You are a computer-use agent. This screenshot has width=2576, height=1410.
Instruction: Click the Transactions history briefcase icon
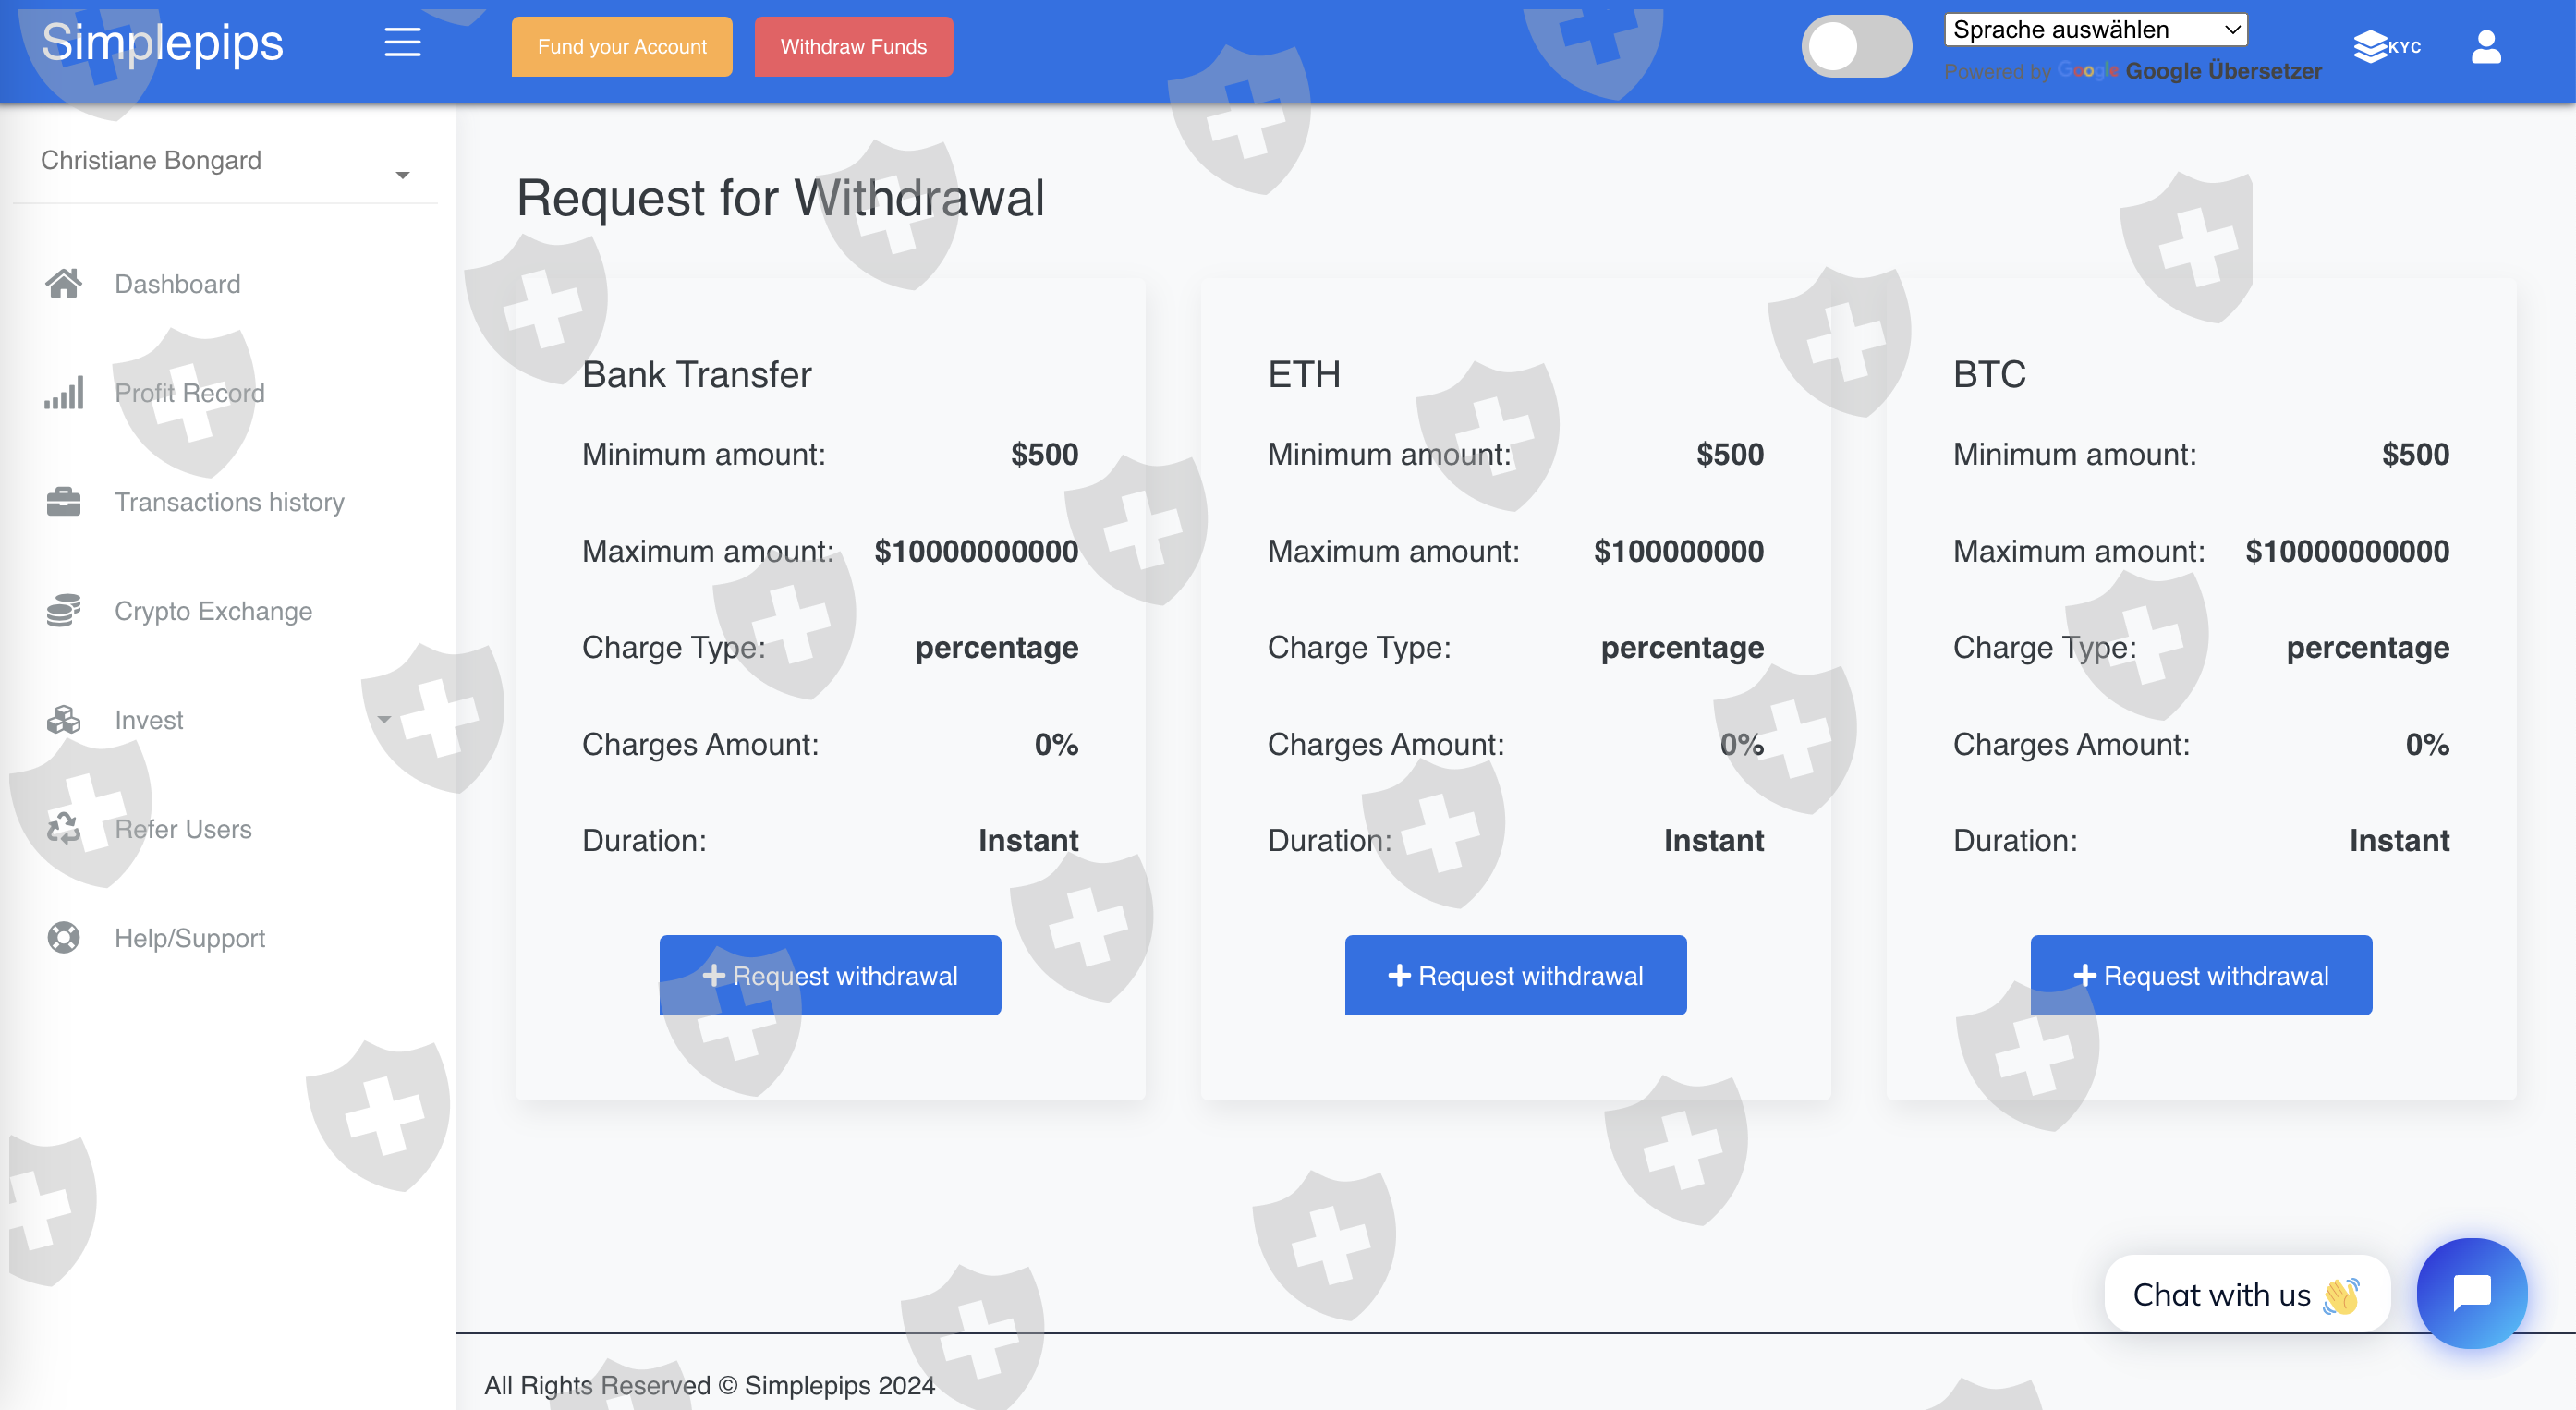(x=63, y=502)
